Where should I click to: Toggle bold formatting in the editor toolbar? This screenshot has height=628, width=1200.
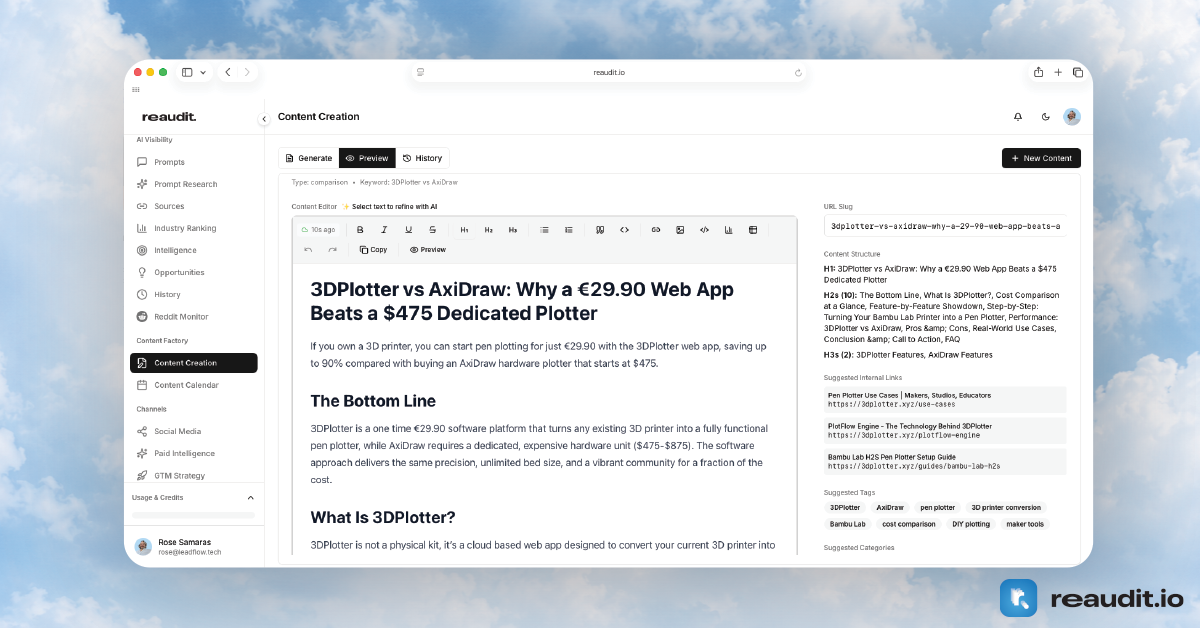coord(360,230)
